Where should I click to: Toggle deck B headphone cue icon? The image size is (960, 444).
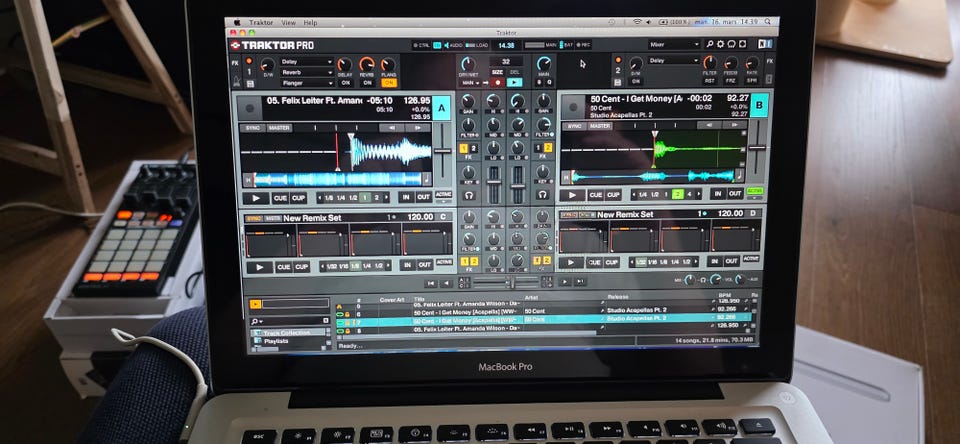pyautogui.click(x=542, y=195)
